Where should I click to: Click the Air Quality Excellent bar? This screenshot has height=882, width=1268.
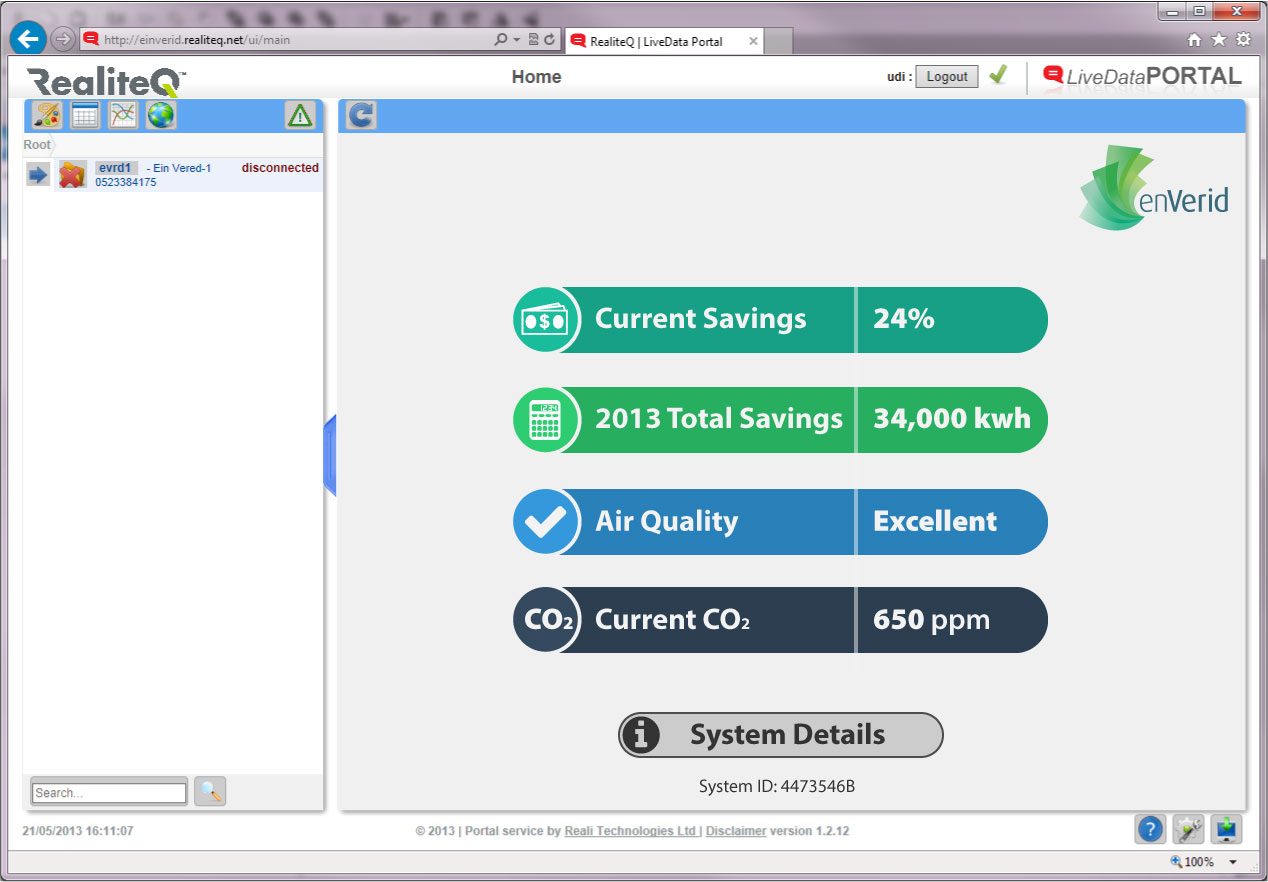pos(781,521)
